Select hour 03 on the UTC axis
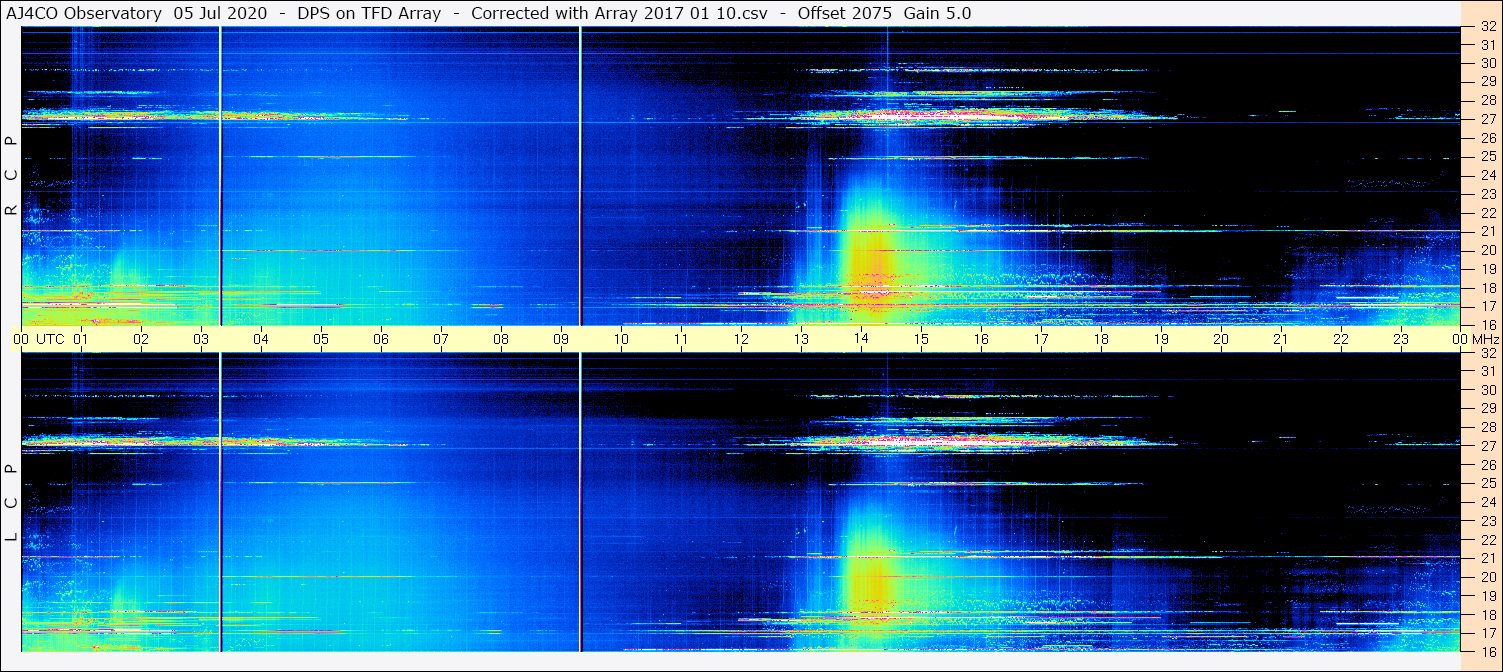This screenshot has height=672, width=1503. [x=201, y=339]
